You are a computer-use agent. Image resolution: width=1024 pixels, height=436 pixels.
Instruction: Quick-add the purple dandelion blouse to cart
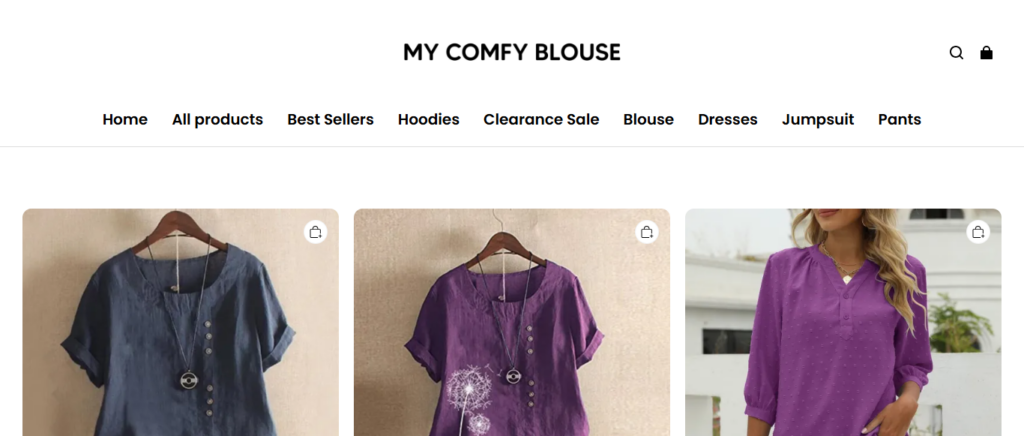(x=646, y=233)
